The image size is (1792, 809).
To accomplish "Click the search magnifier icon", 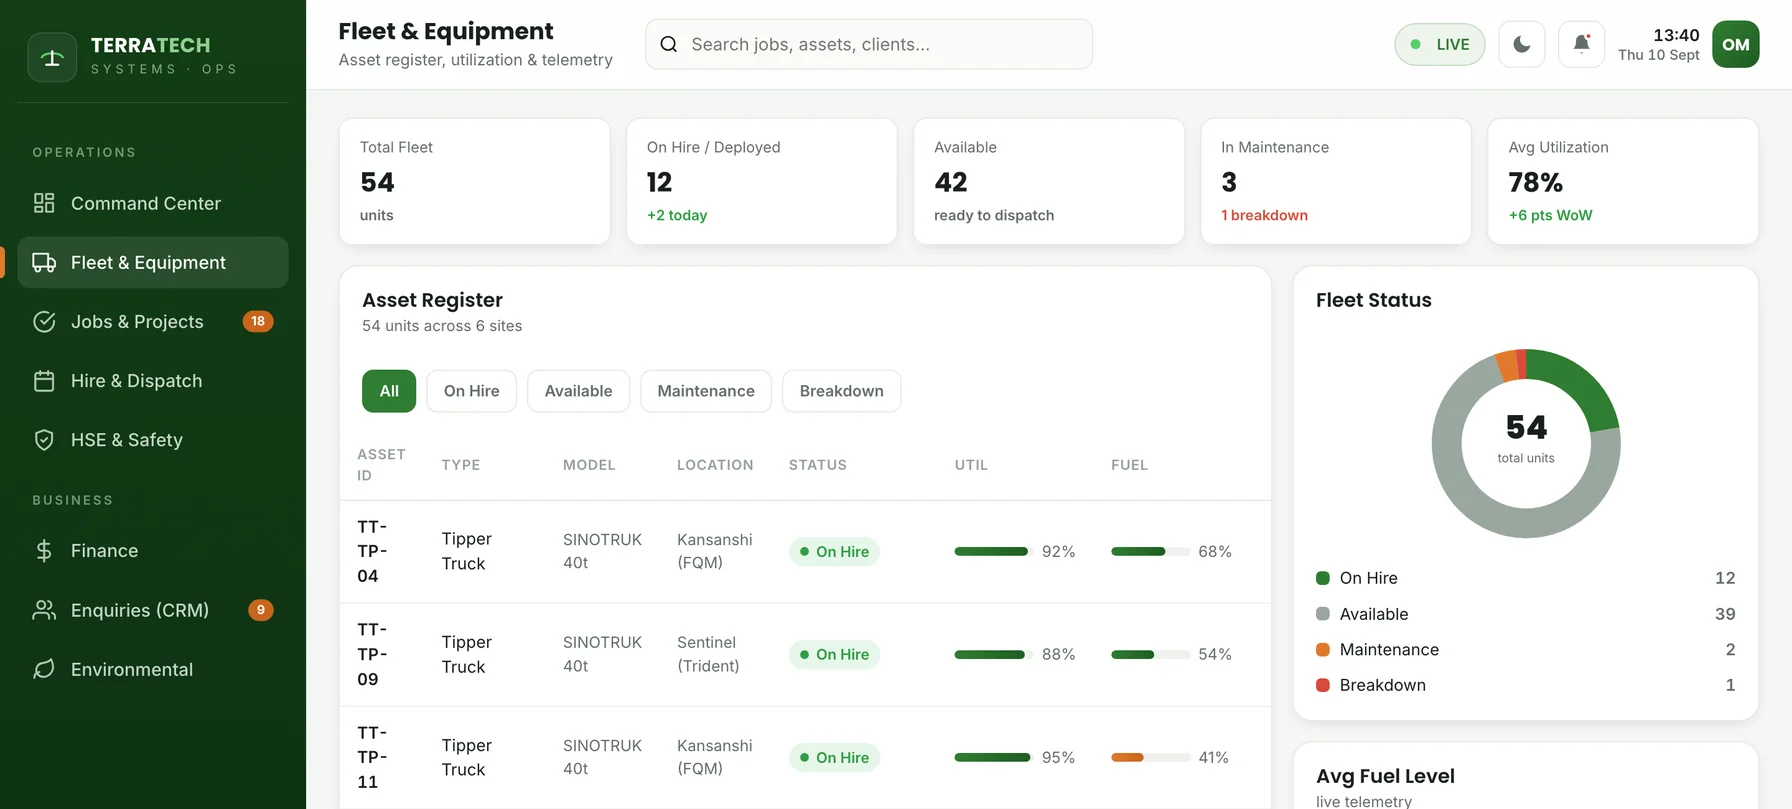I will tap(669, 44).
